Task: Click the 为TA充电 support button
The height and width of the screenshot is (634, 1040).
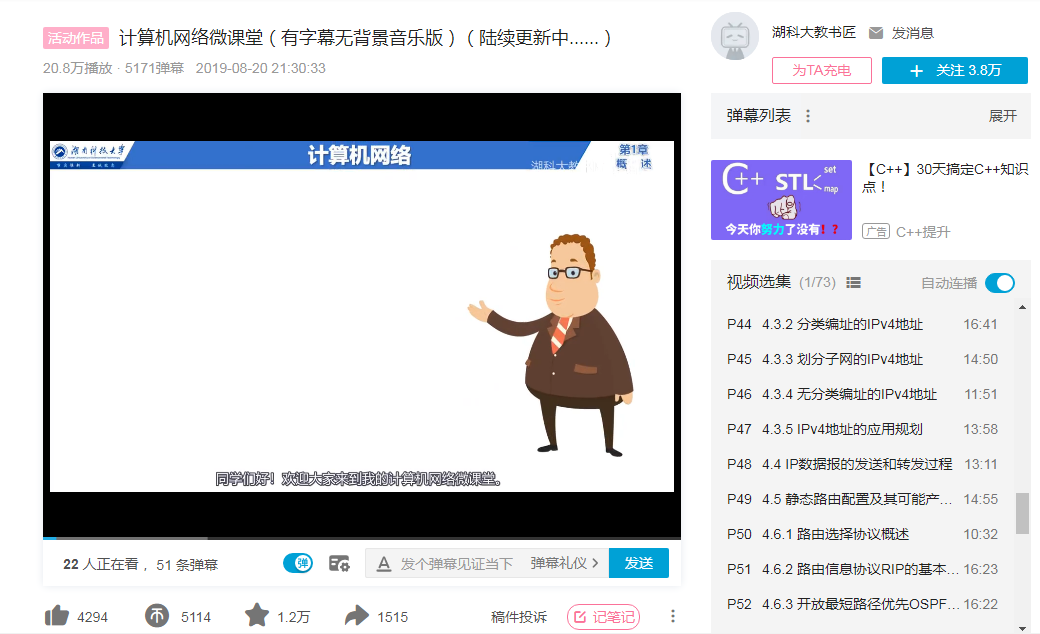Action: (821, 70)
